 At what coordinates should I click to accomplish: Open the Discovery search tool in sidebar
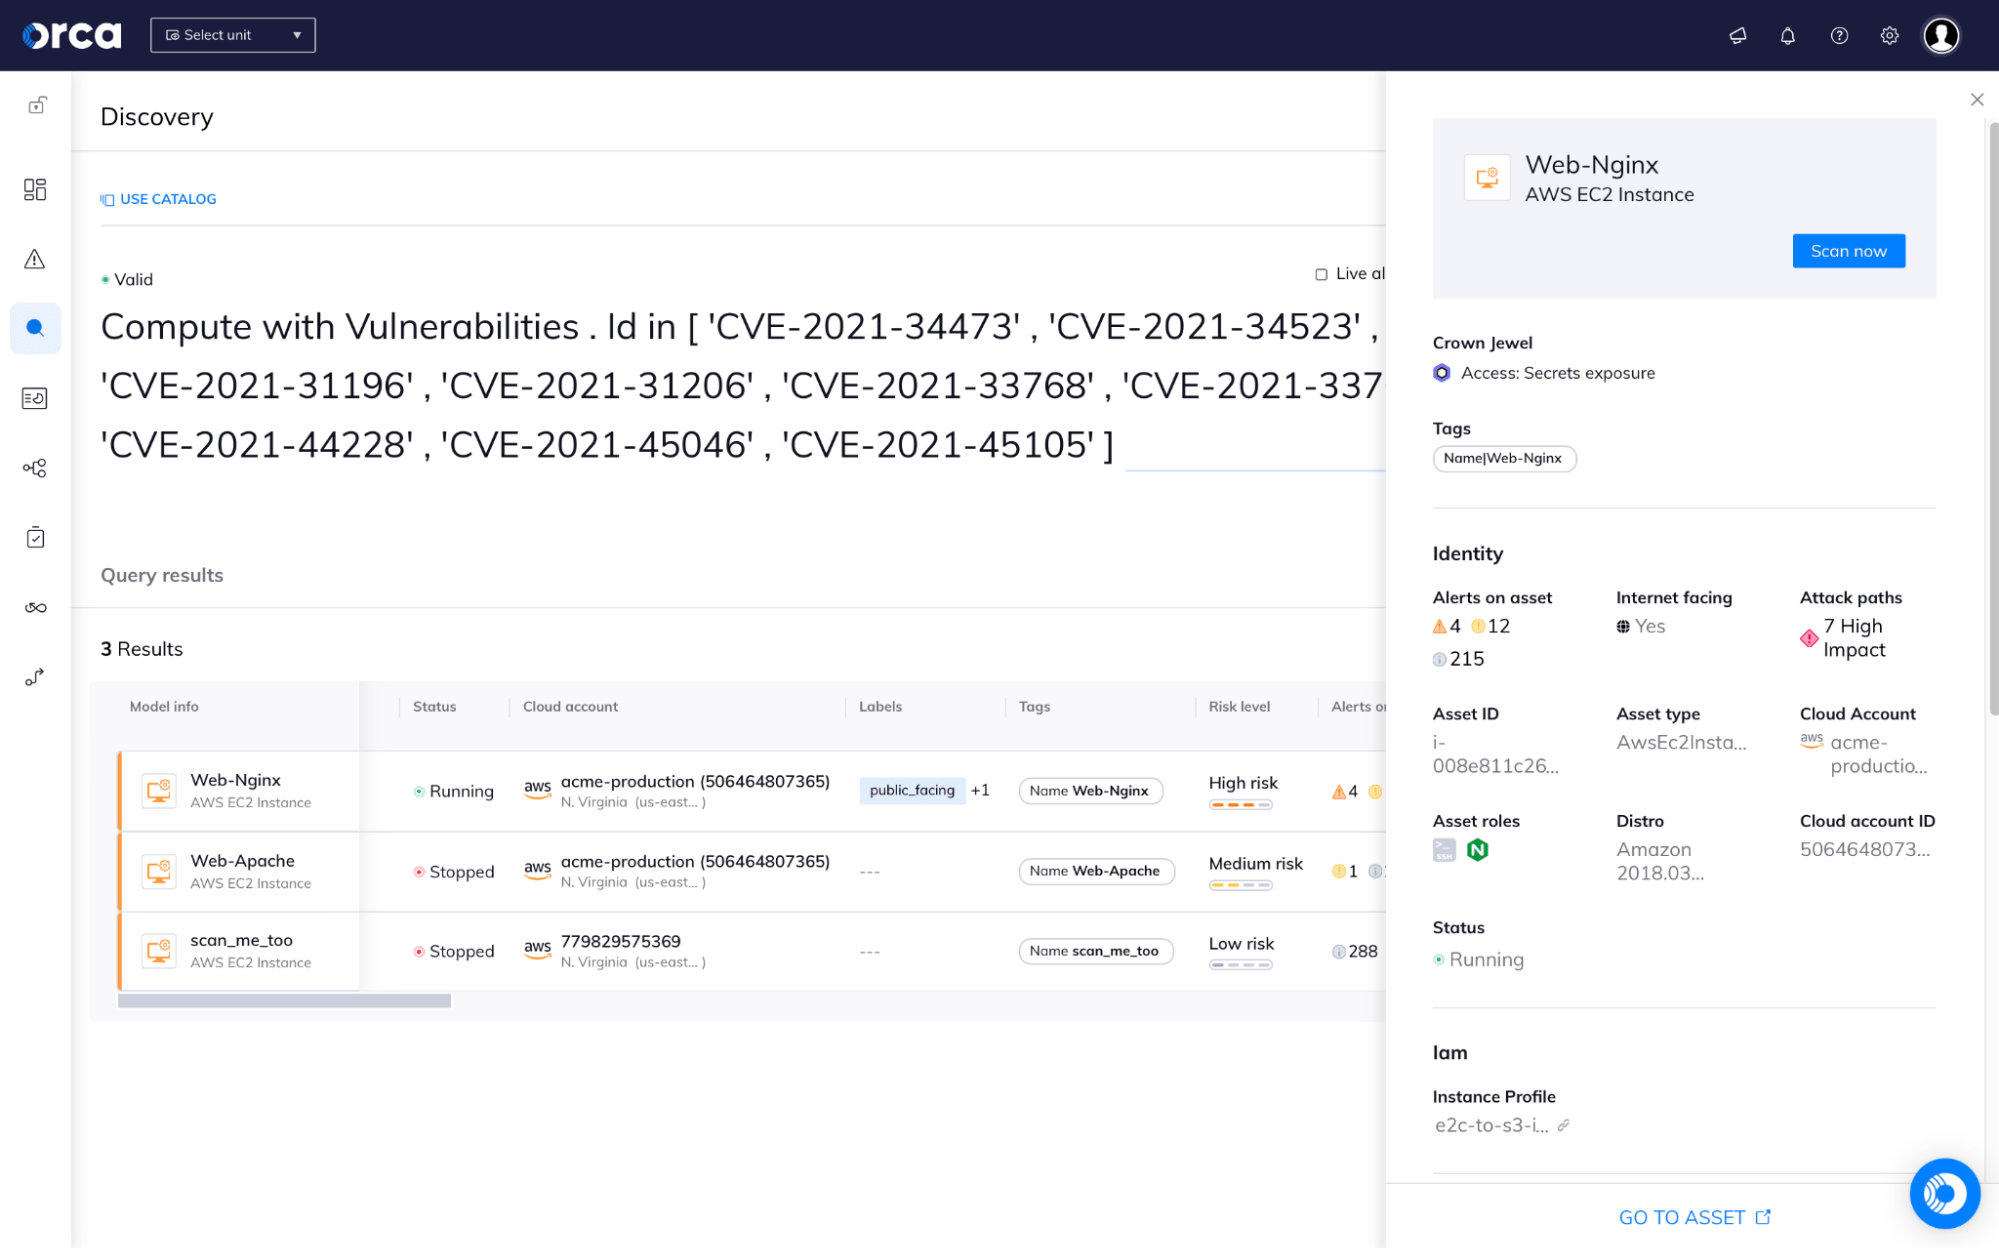click(x=35, y=328)
